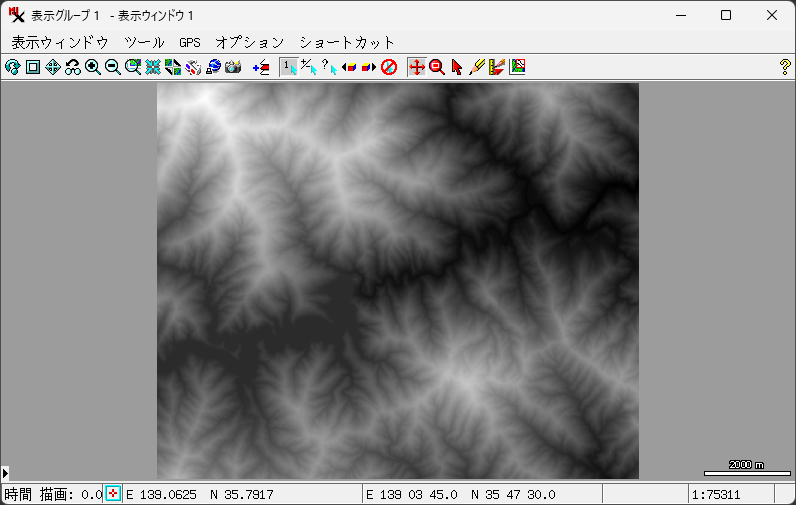Click the 1:75311 map scale field

point(730,494)
